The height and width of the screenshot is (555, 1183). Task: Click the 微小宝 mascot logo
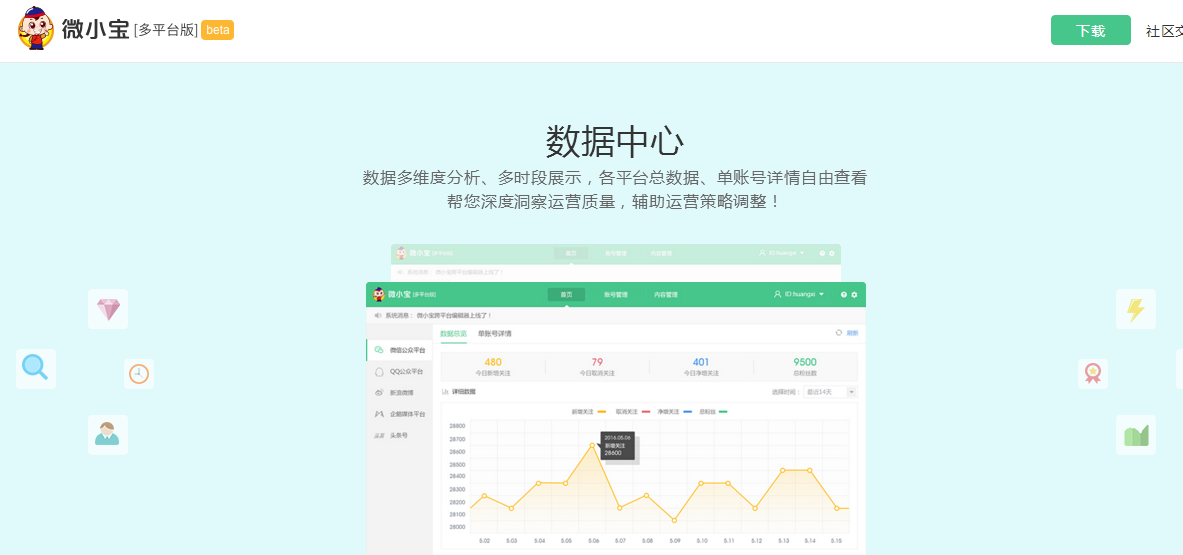pyautogui.click(x=35, y=29)
